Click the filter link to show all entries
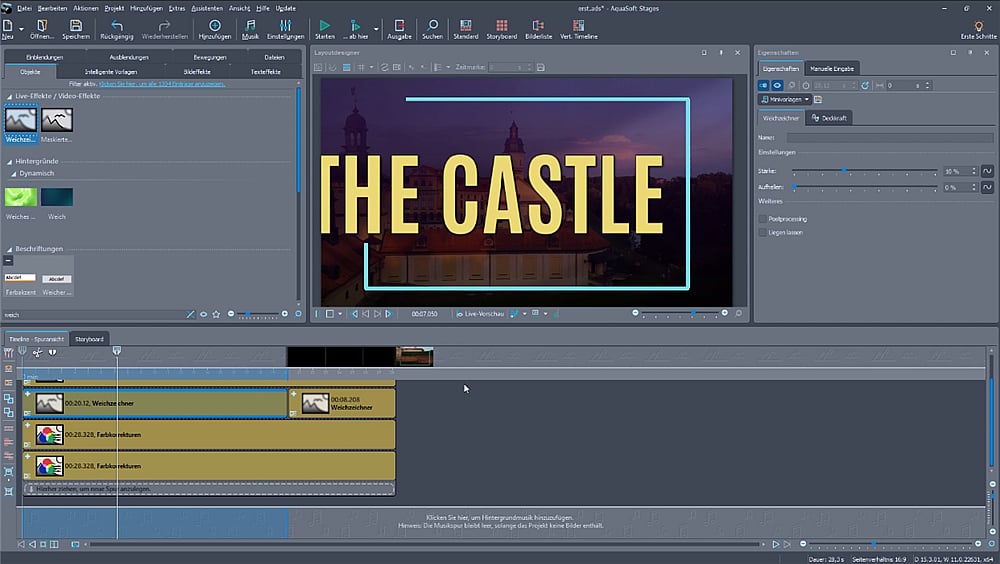 161,84
